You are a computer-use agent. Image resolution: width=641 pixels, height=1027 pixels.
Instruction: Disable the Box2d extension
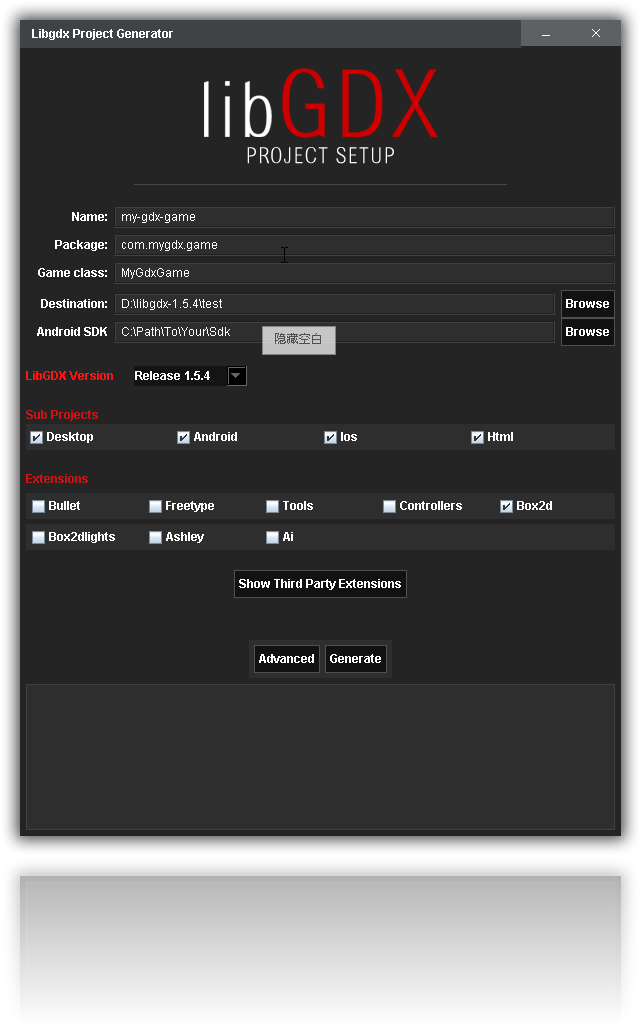click(x=506, y=506)
